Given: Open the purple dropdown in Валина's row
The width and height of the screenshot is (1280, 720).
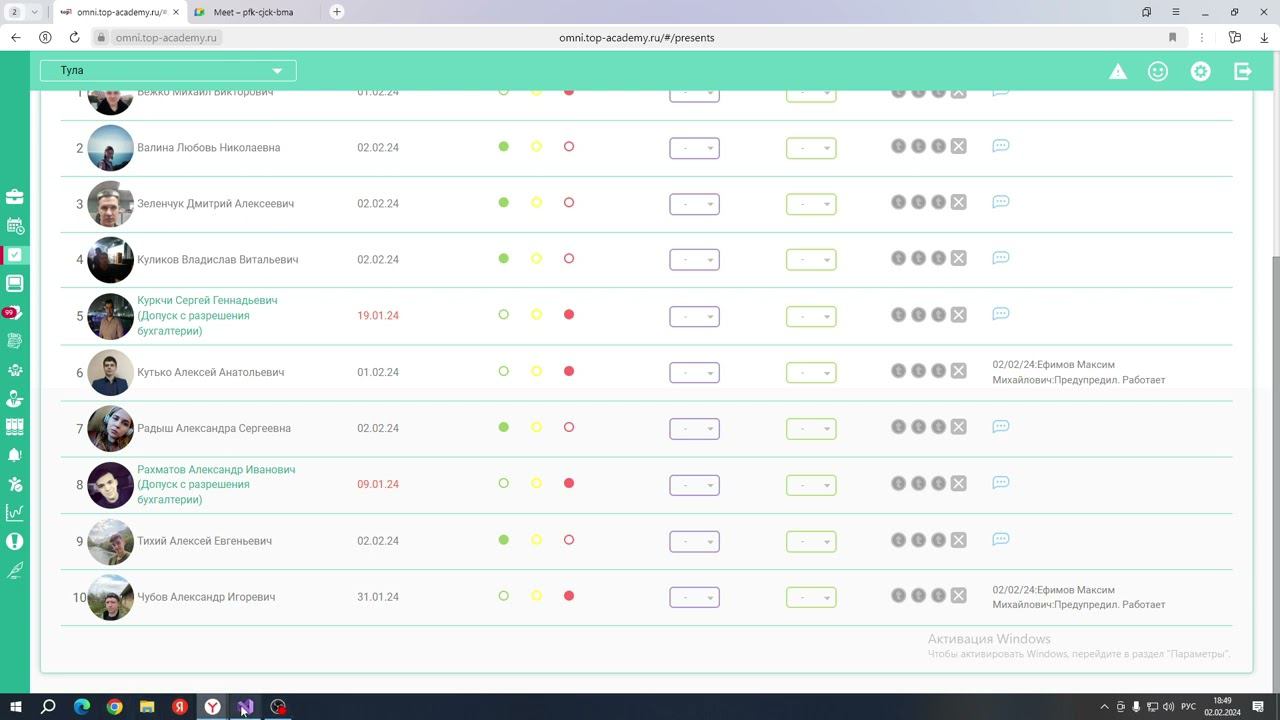Looking at the screenshot, I should (694, 148).
